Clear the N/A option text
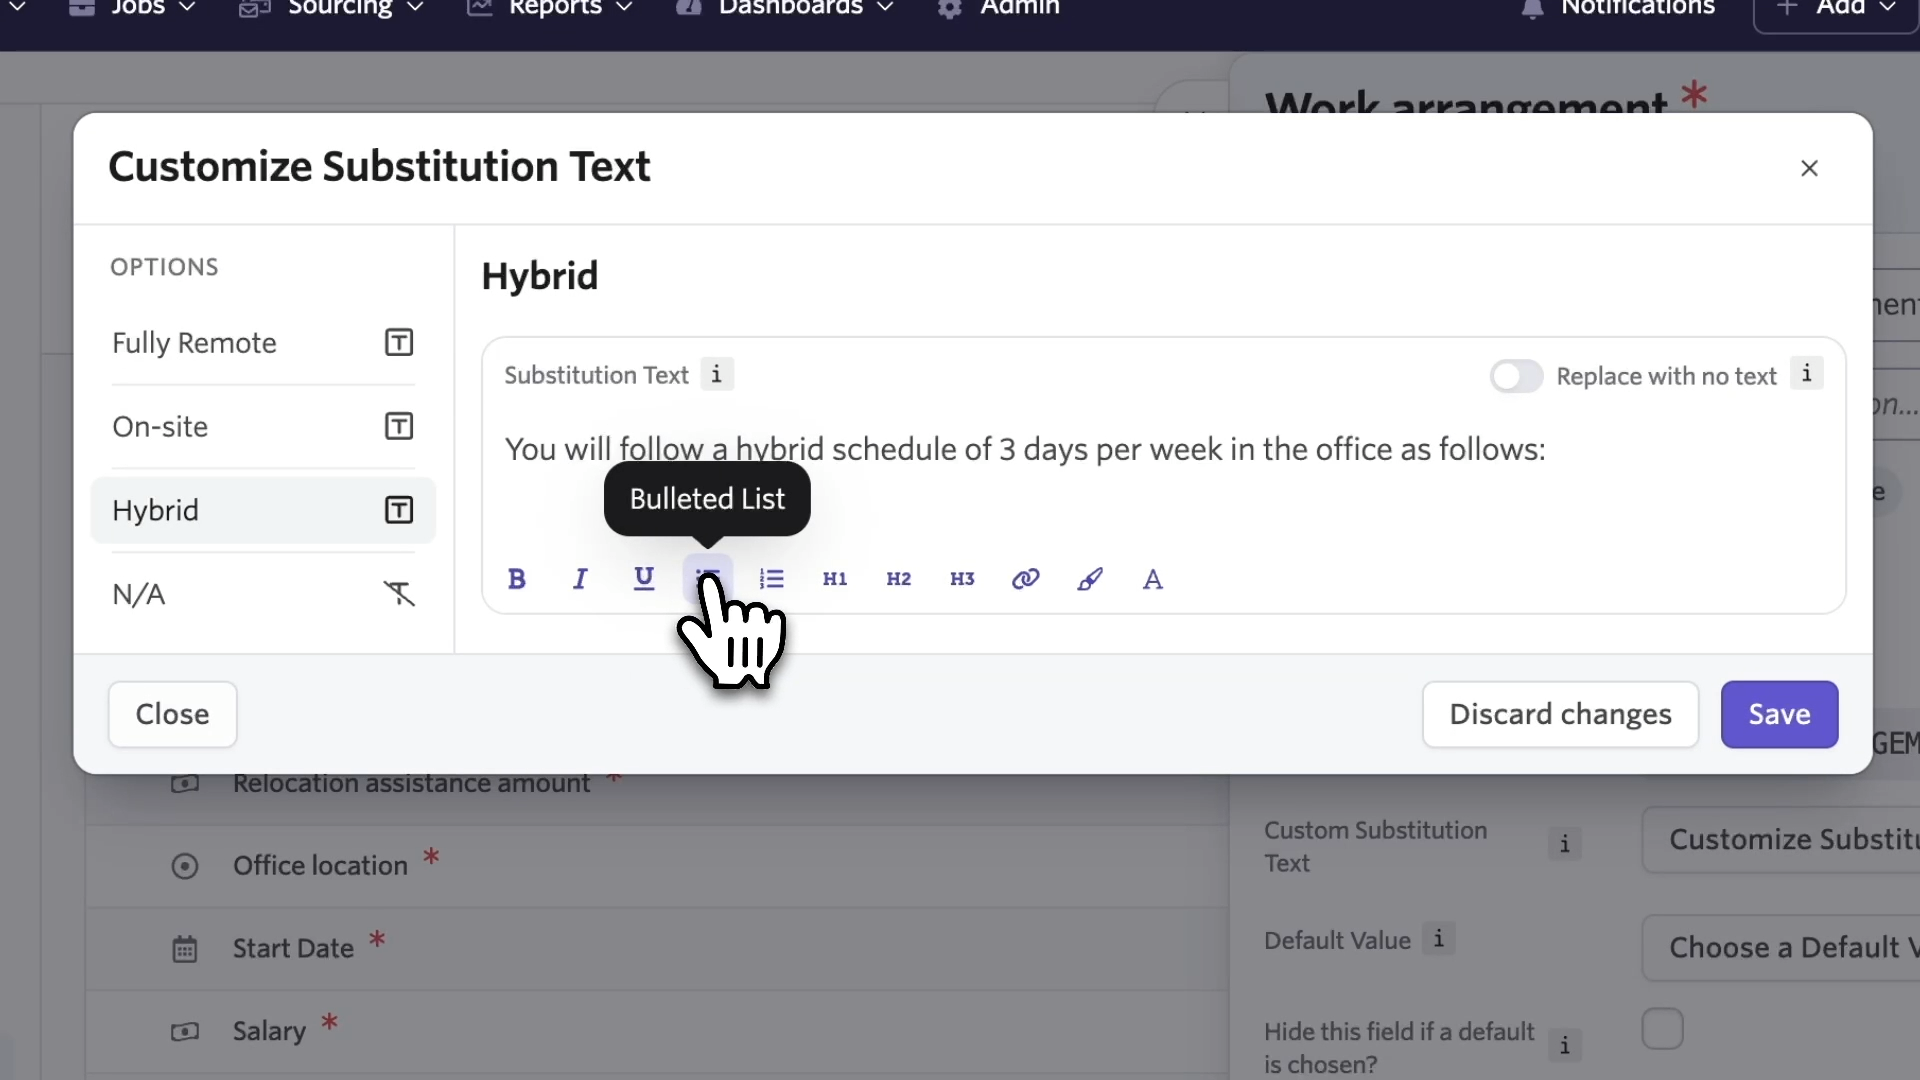 coord(400,594)
